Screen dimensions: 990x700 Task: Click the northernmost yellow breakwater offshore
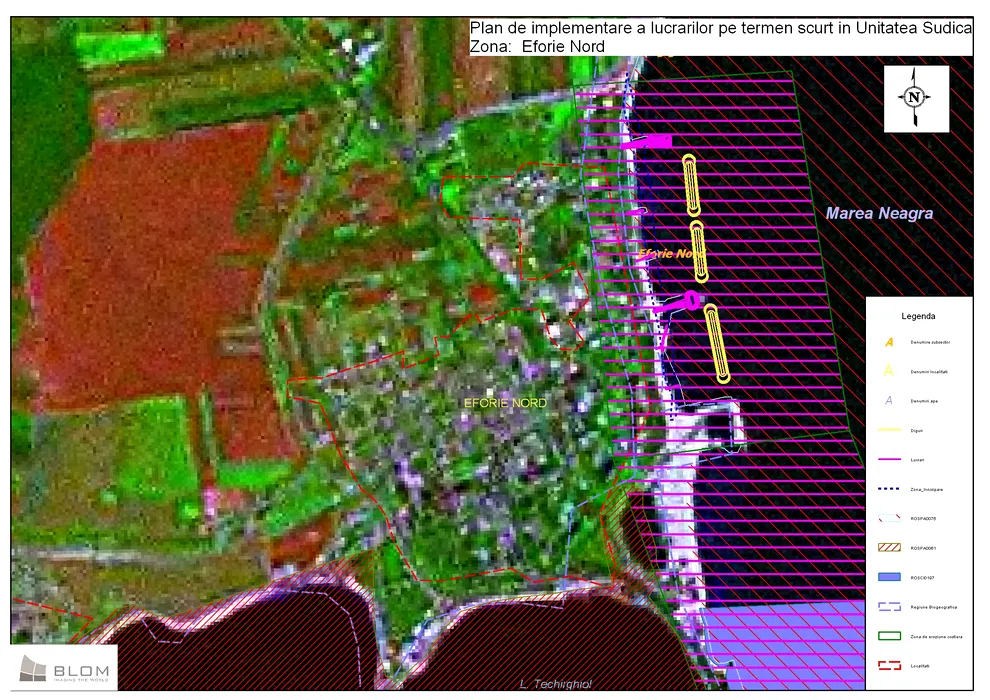coord(690,185)
